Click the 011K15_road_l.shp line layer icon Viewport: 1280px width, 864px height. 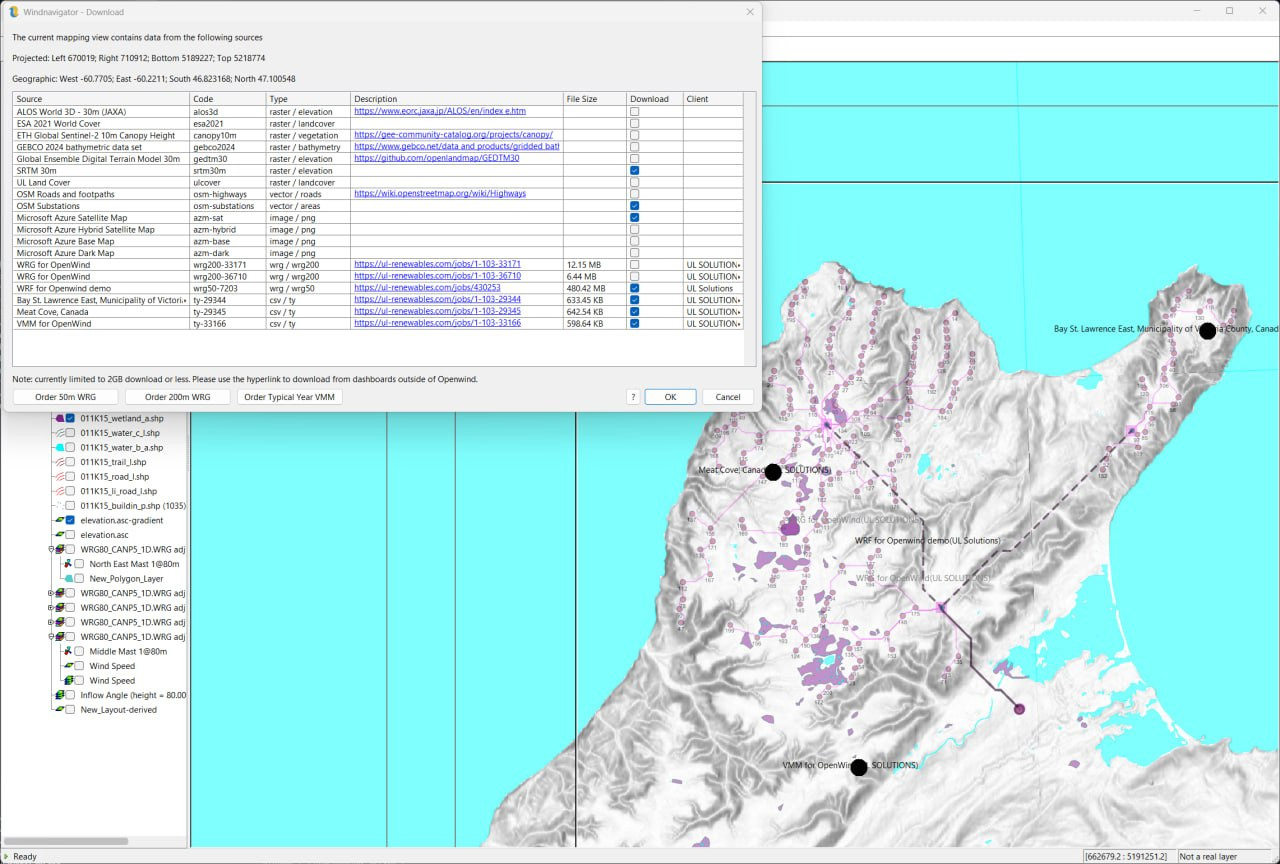pyautogui.click(x=58, y=476)
